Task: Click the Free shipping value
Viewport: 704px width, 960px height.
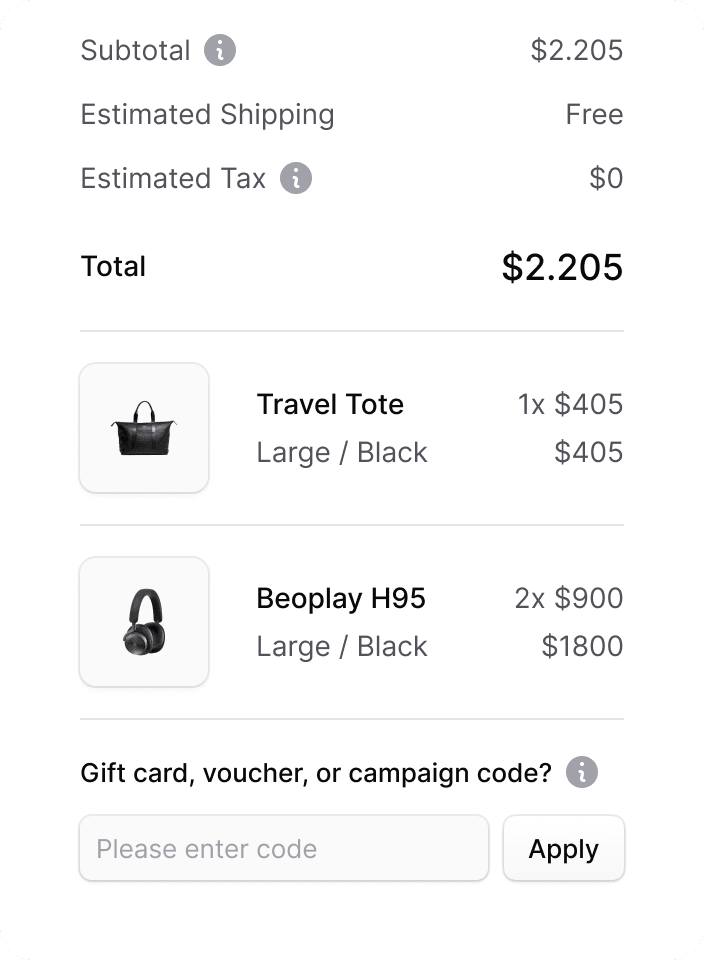Action: (x=594, y=114)
